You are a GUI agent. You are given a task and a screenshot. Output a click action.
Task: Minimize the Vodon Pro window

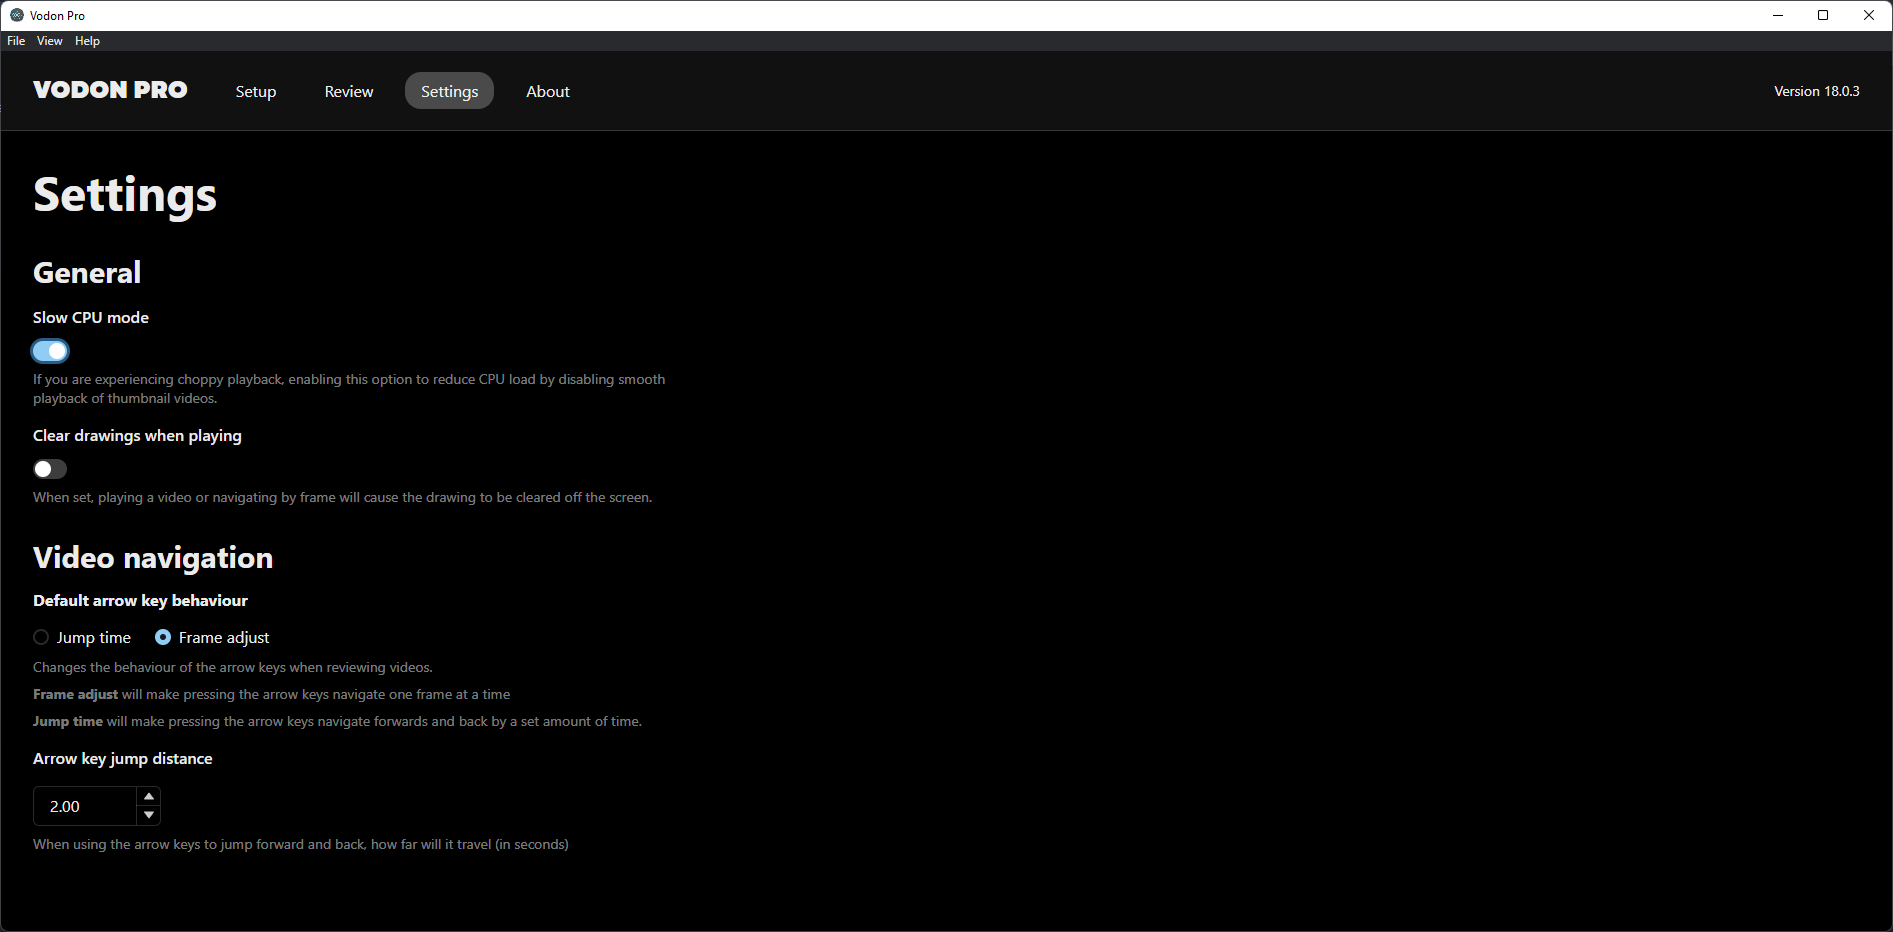(x=1778, y=15)
